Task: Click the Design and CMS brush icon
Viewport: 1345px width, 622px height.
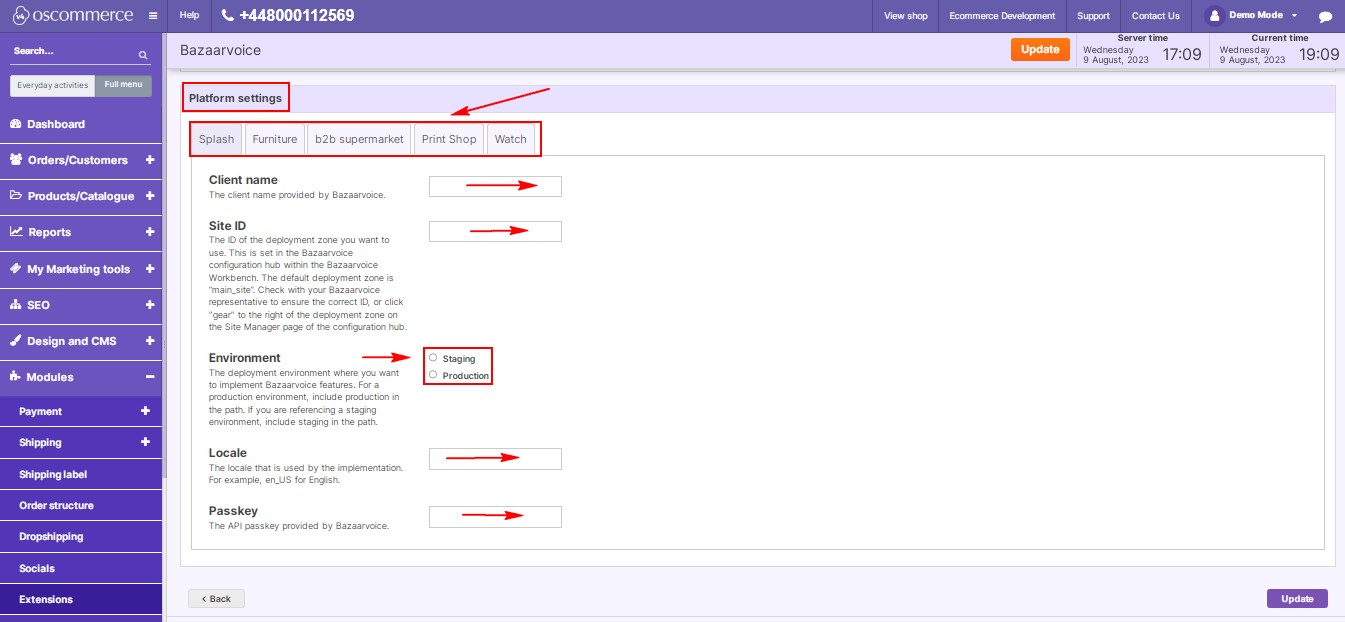Action: tap(16, 341)
